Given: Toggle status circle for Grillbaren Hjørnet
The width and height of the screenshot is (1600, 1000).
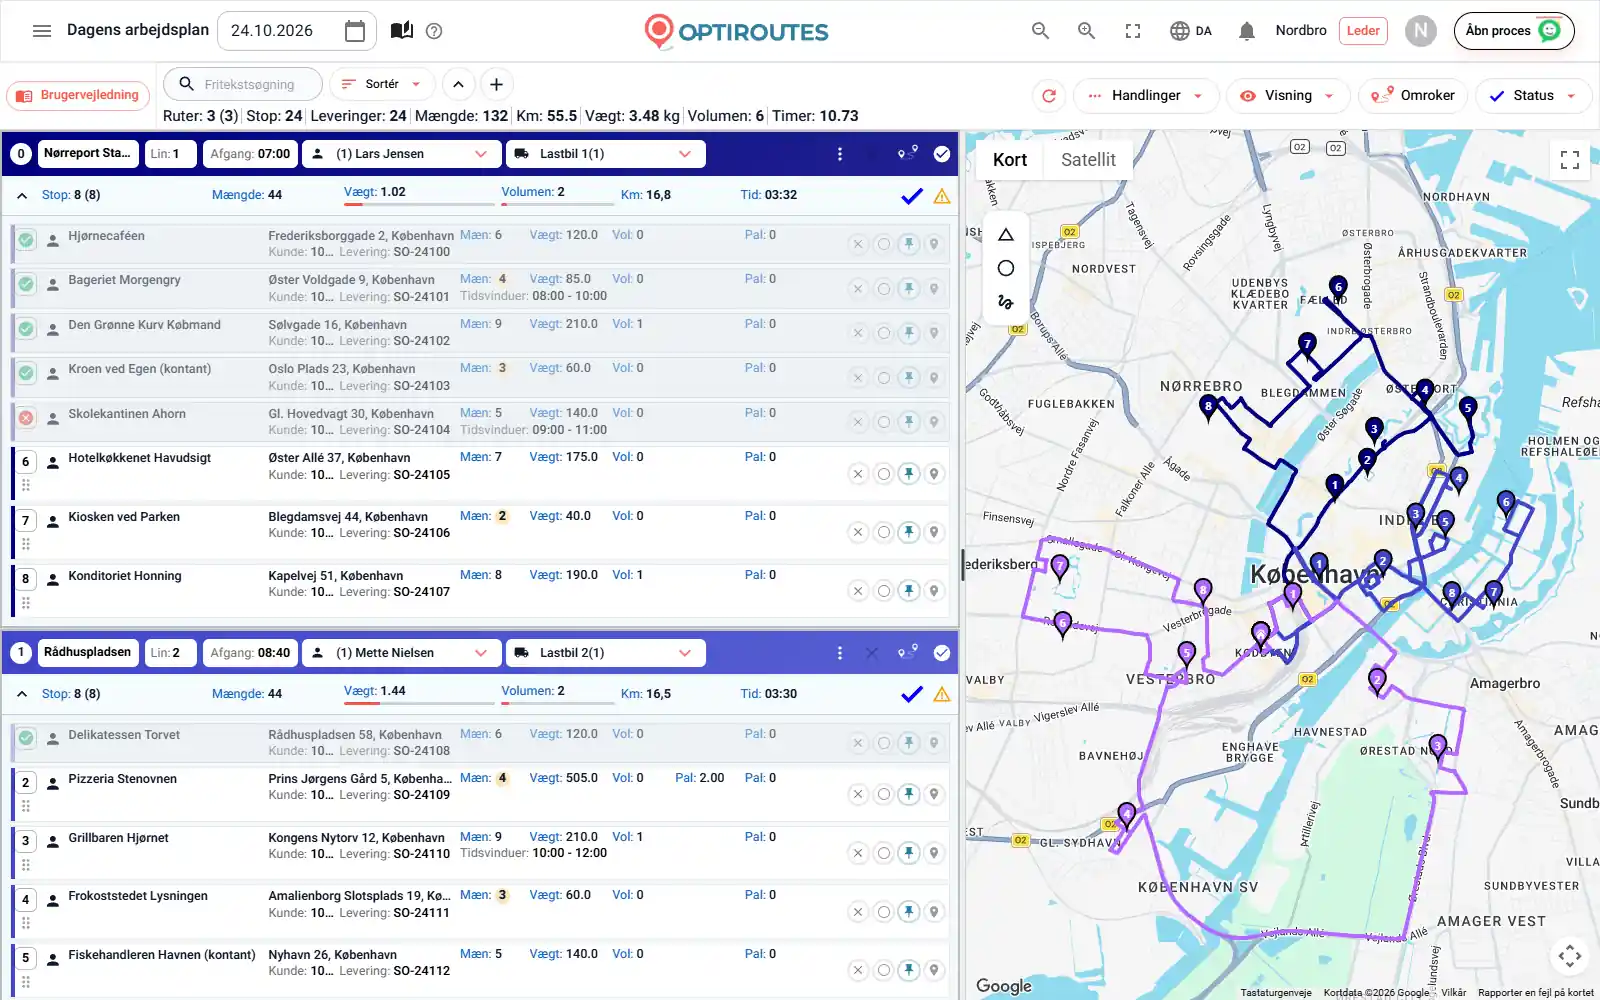Looking at the screenshot, I should point(884,853).
